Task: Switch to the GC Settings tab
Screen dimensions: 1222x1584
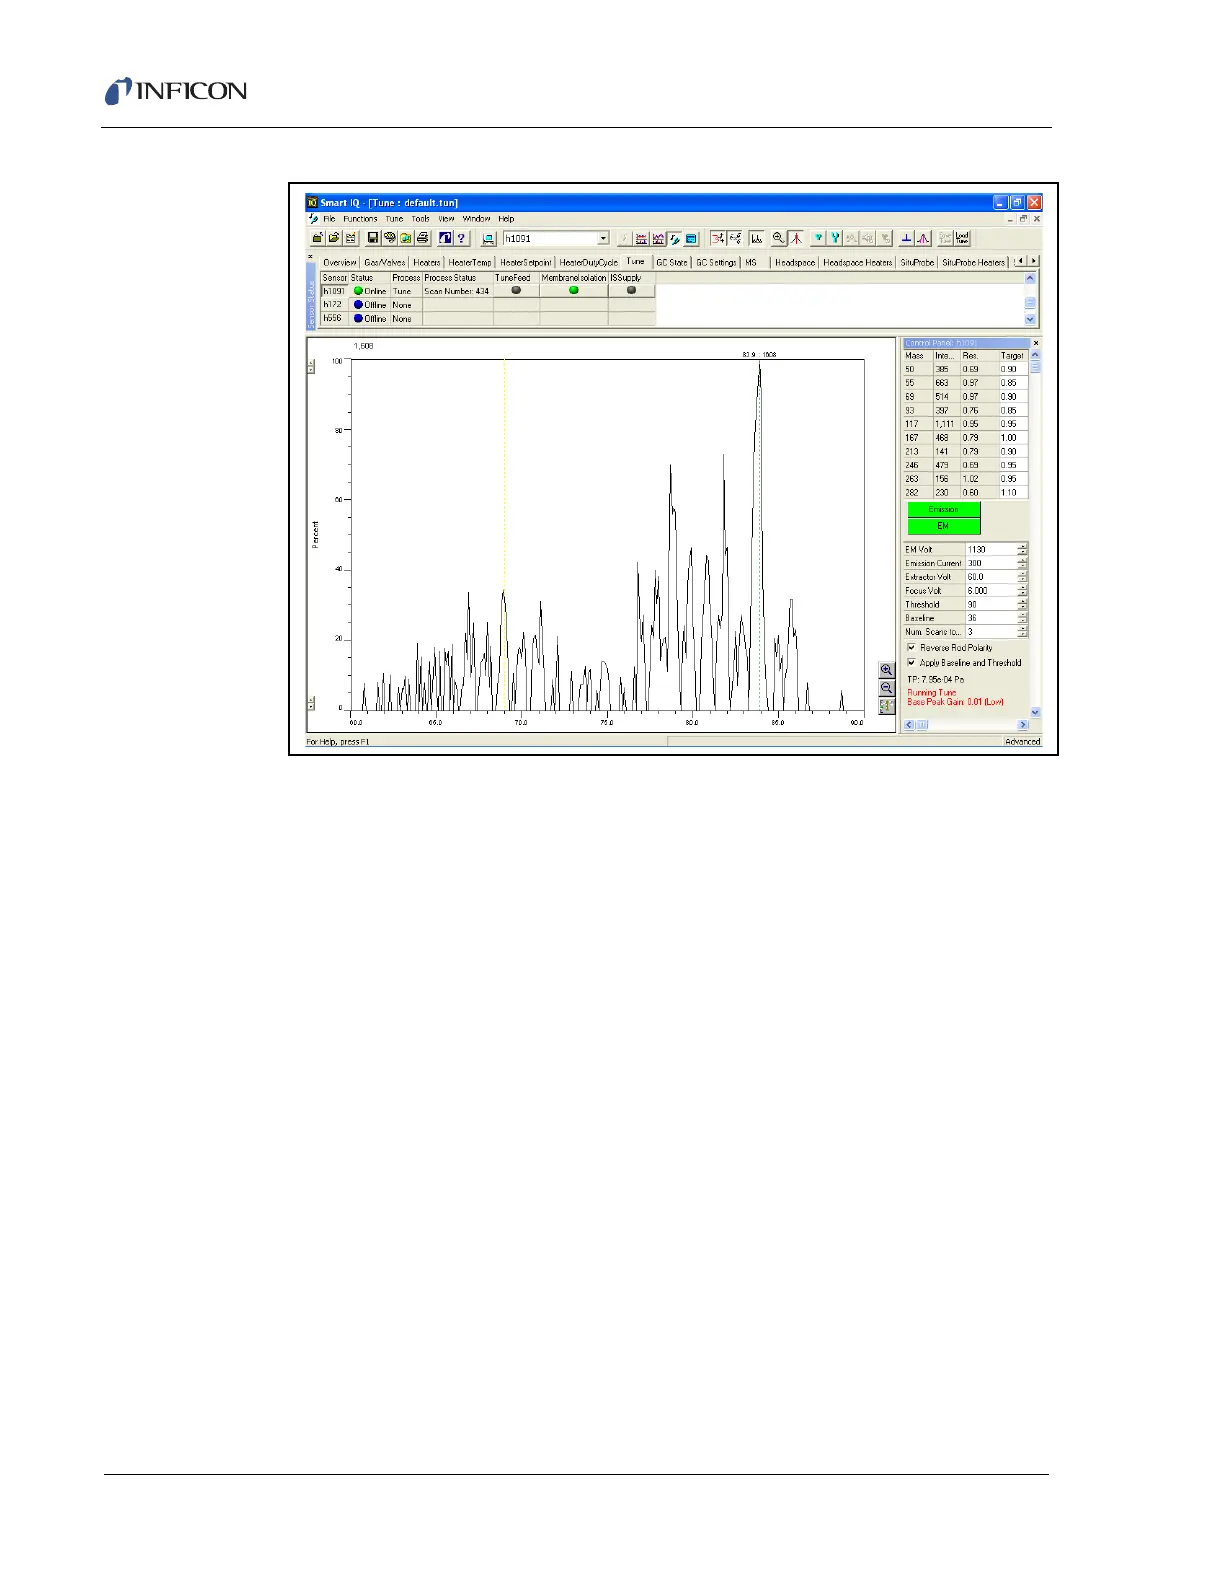Action: tap(716, 262)
